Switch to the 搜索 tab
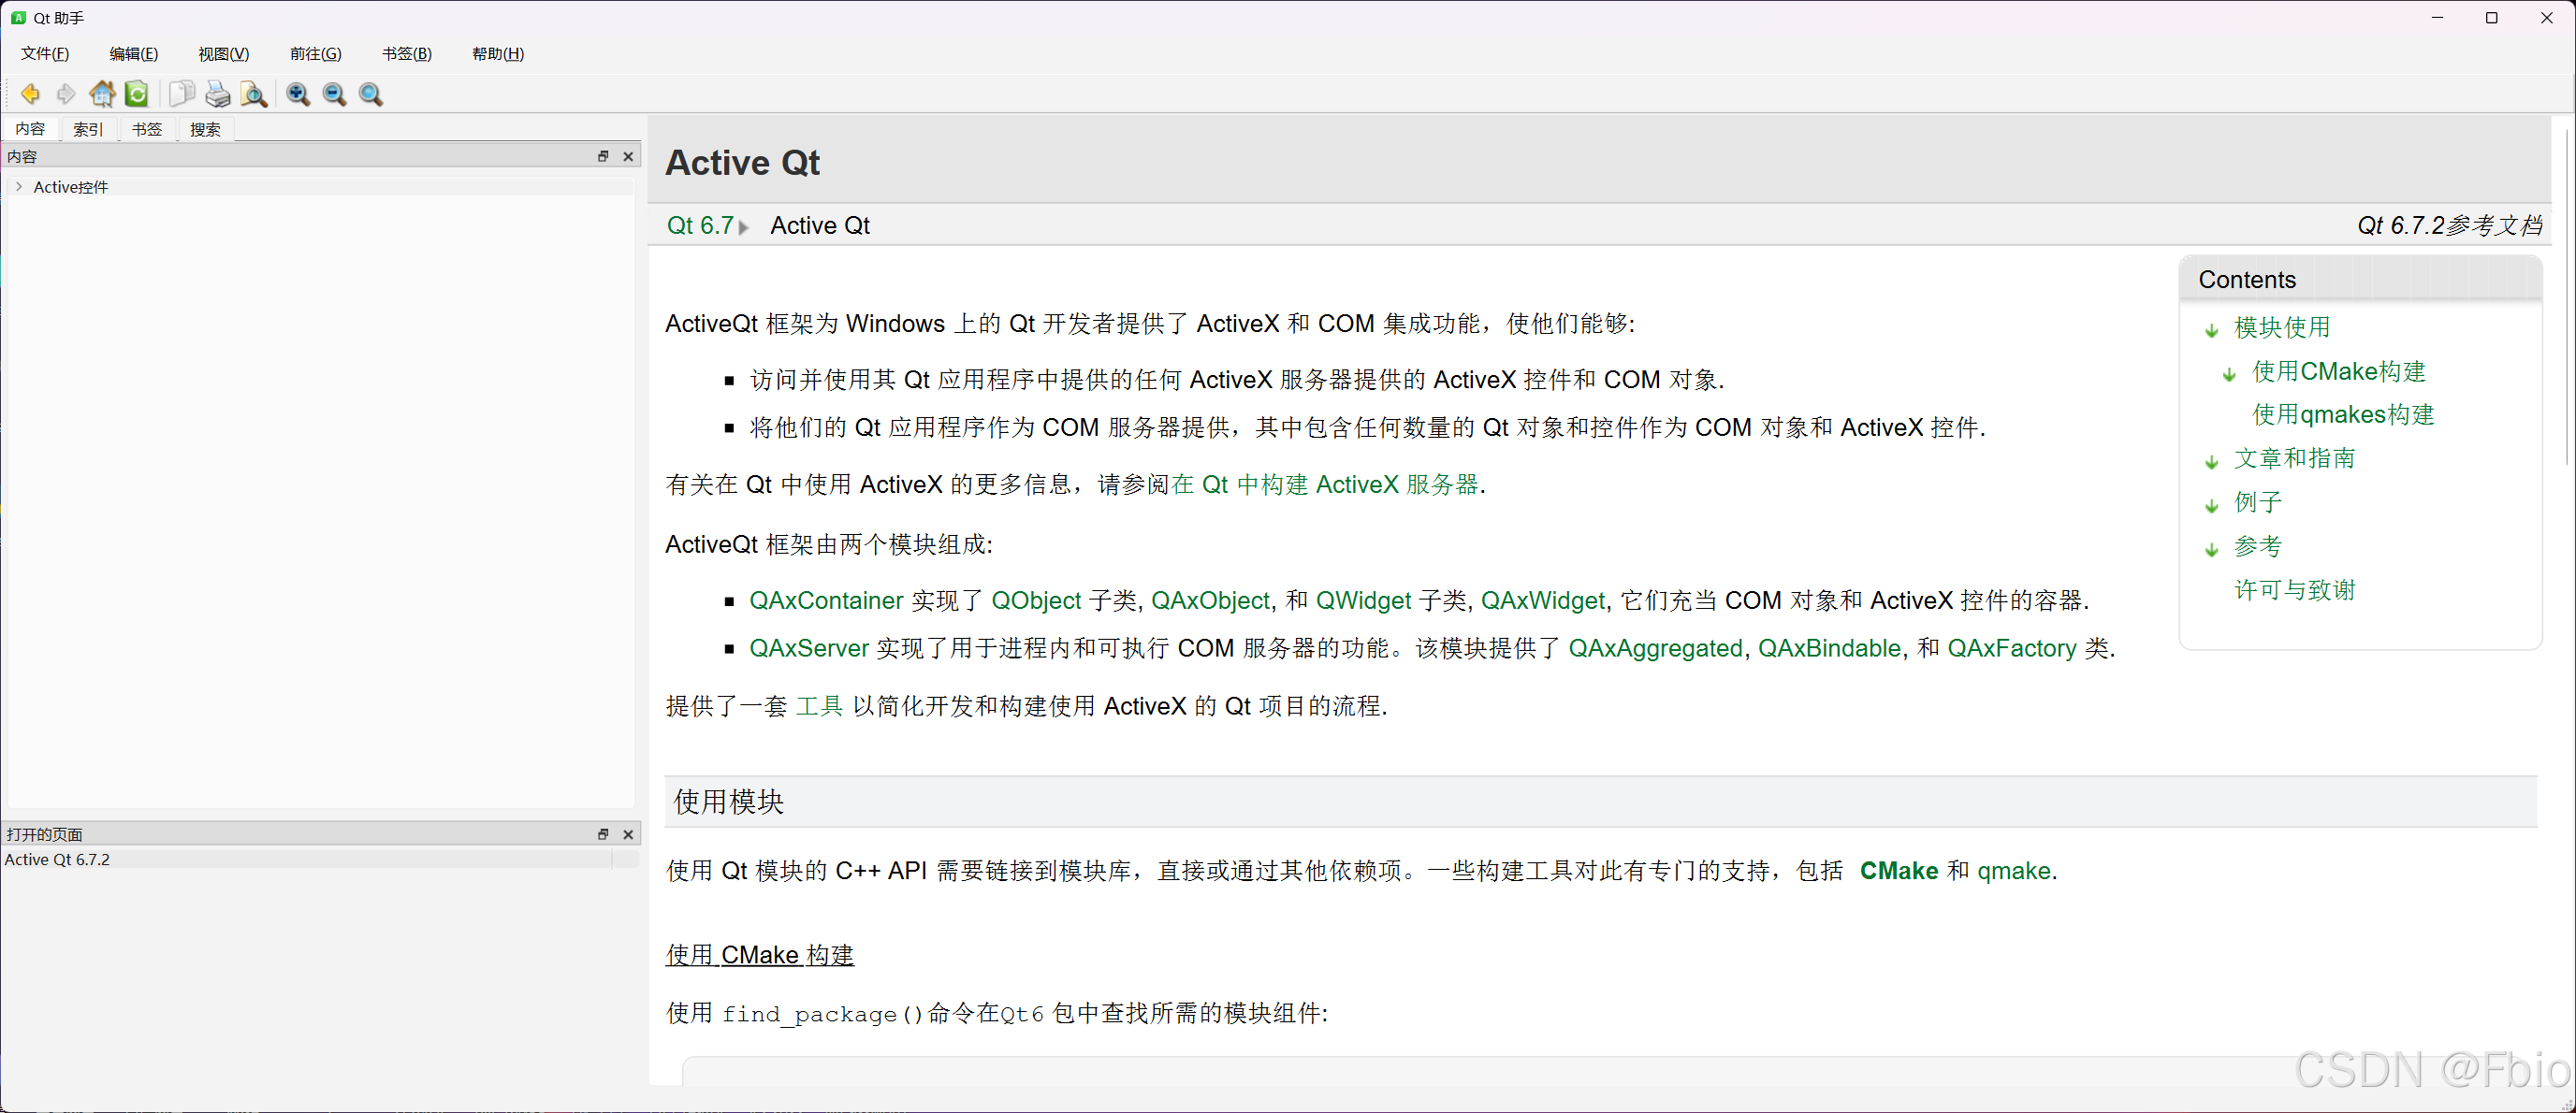Viewport: 2576px width, 1113px height. [x=205, y=129]
